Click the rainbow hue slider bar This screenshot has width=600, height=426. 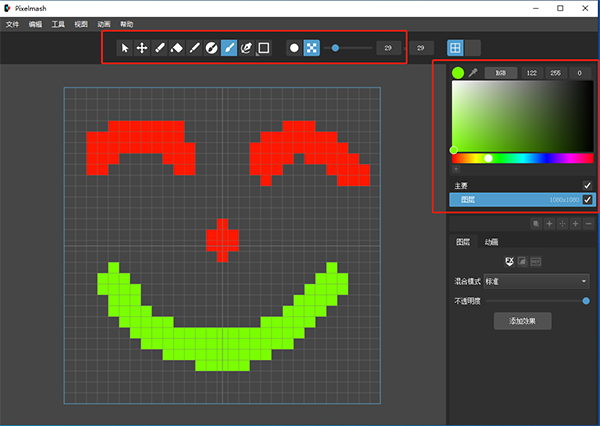[x=522, y=158]
